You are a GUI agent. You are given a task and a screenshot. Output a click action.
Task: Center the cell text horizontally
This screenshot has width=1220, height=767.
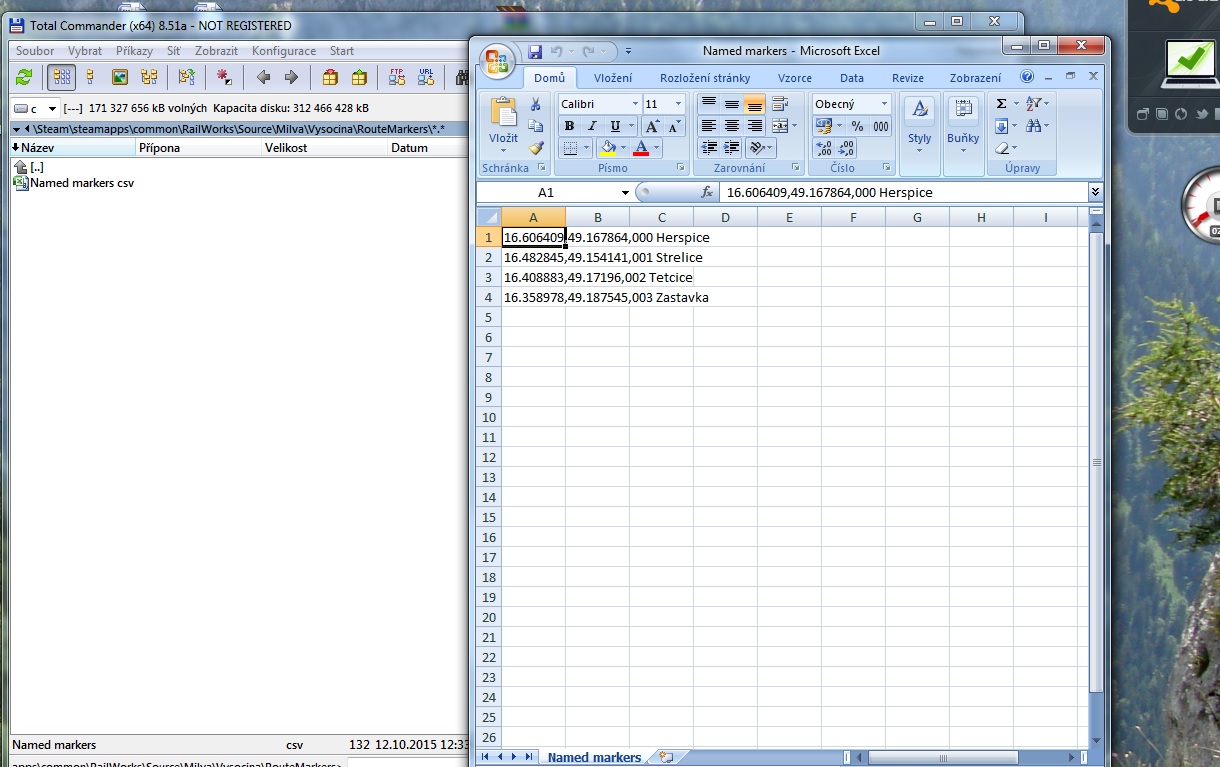tap(731, 126)
